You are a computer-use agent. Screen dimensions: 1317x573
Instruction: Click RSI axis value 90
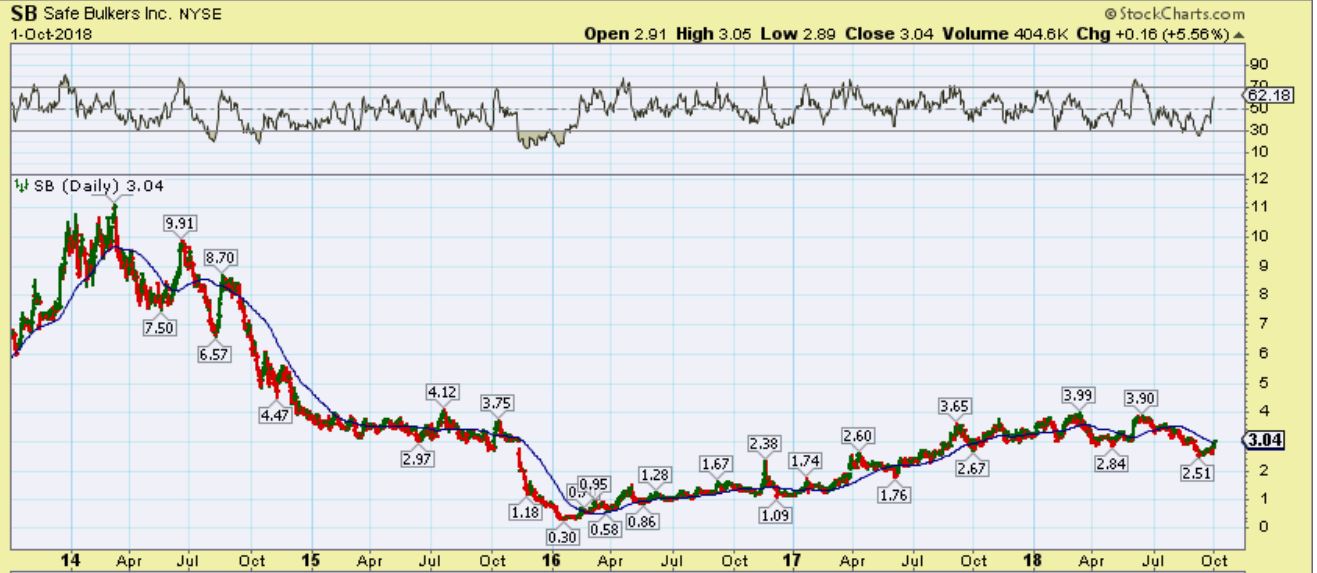point(1259,63)
